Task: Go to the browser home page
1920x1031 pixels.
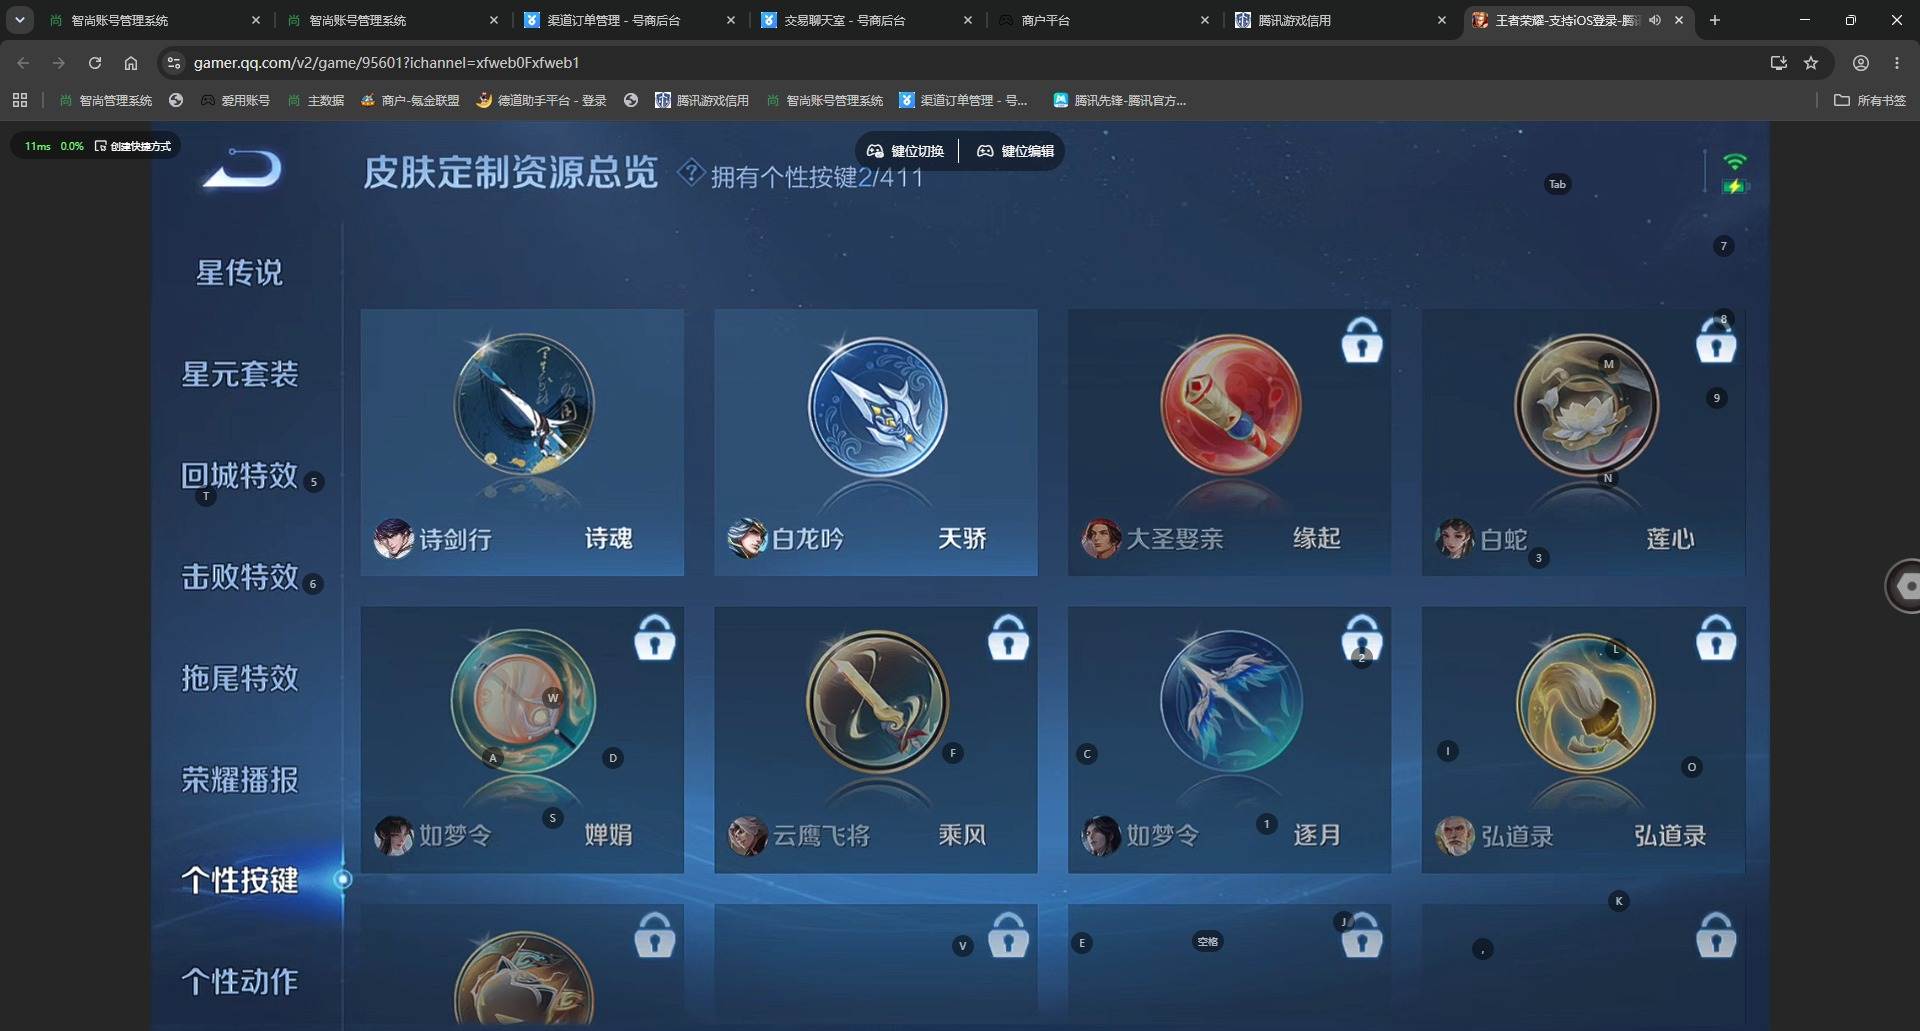Action: [x=131, y=63]
